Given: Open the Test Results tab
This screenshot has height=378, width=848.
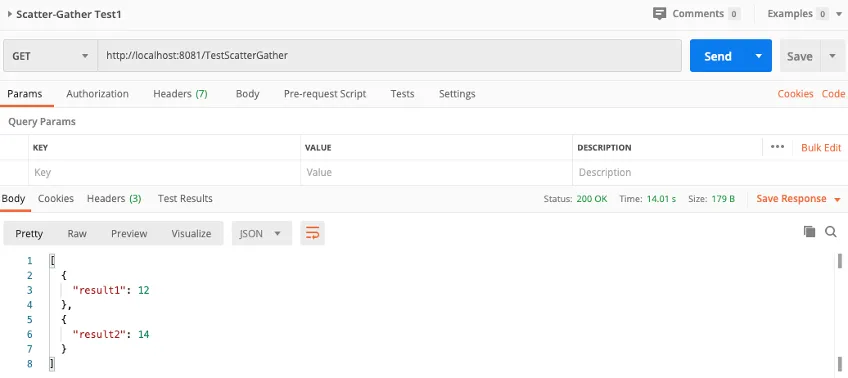Looking at the screenshot, I should coord(185,198).
